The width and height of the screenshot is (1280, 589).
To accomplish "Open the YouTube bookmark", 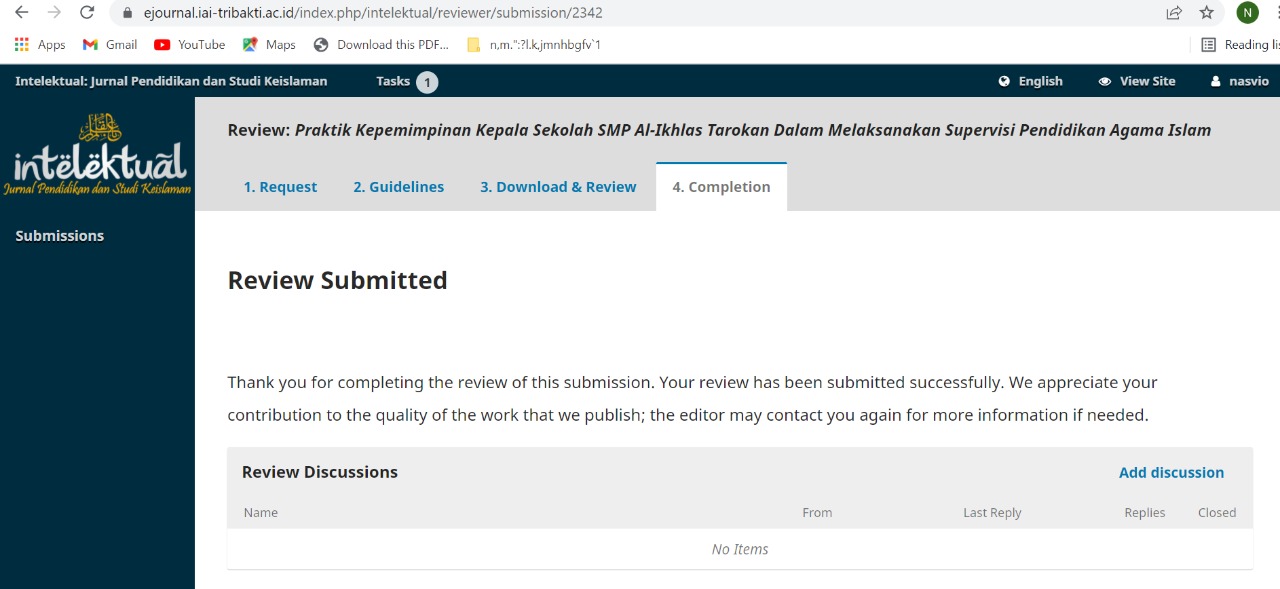I will 190,45.
